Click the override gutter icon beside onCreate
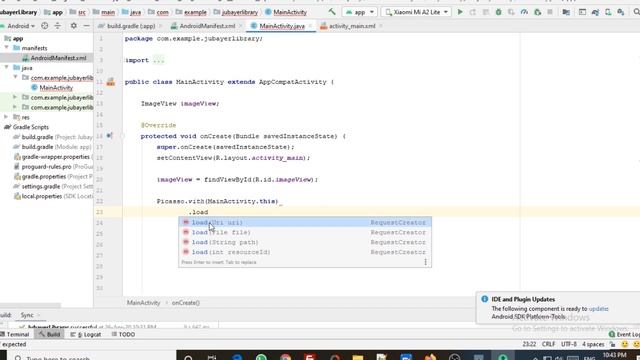Screen dimensions: 640x360 (x=109, y=136)
